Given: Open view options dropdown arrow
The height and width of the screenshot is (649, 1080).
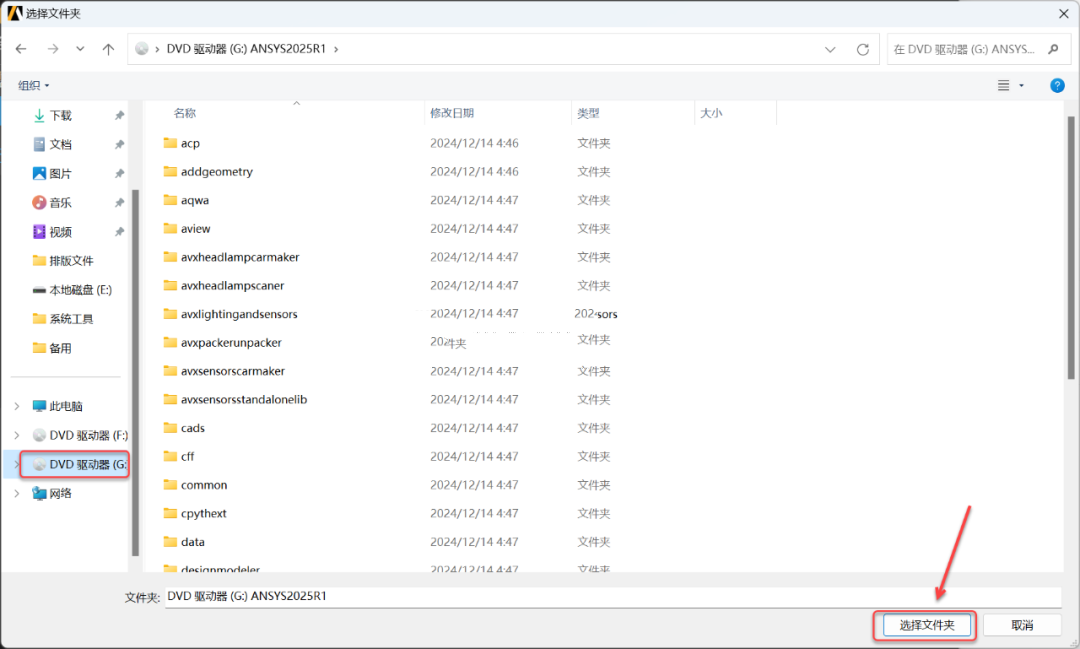Looking at the screenshot, I should (1021, 85).
